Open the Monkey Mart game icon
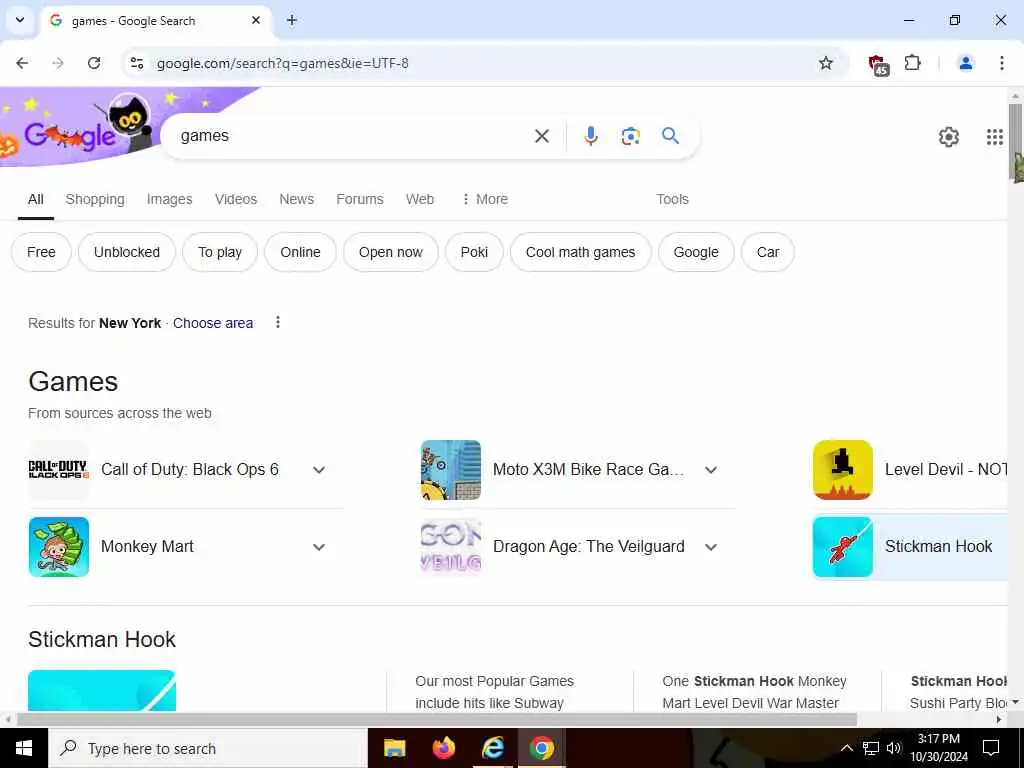This screenshot has height=768, width=1024. coord(59,547)
